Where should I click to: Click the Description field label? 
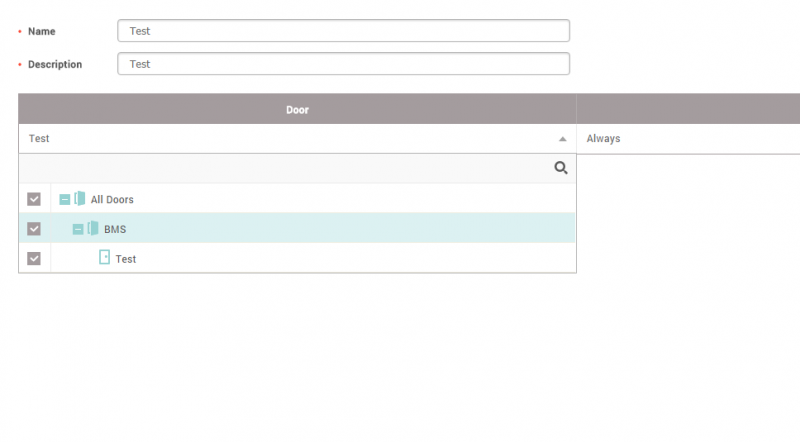tap(55, 64)
